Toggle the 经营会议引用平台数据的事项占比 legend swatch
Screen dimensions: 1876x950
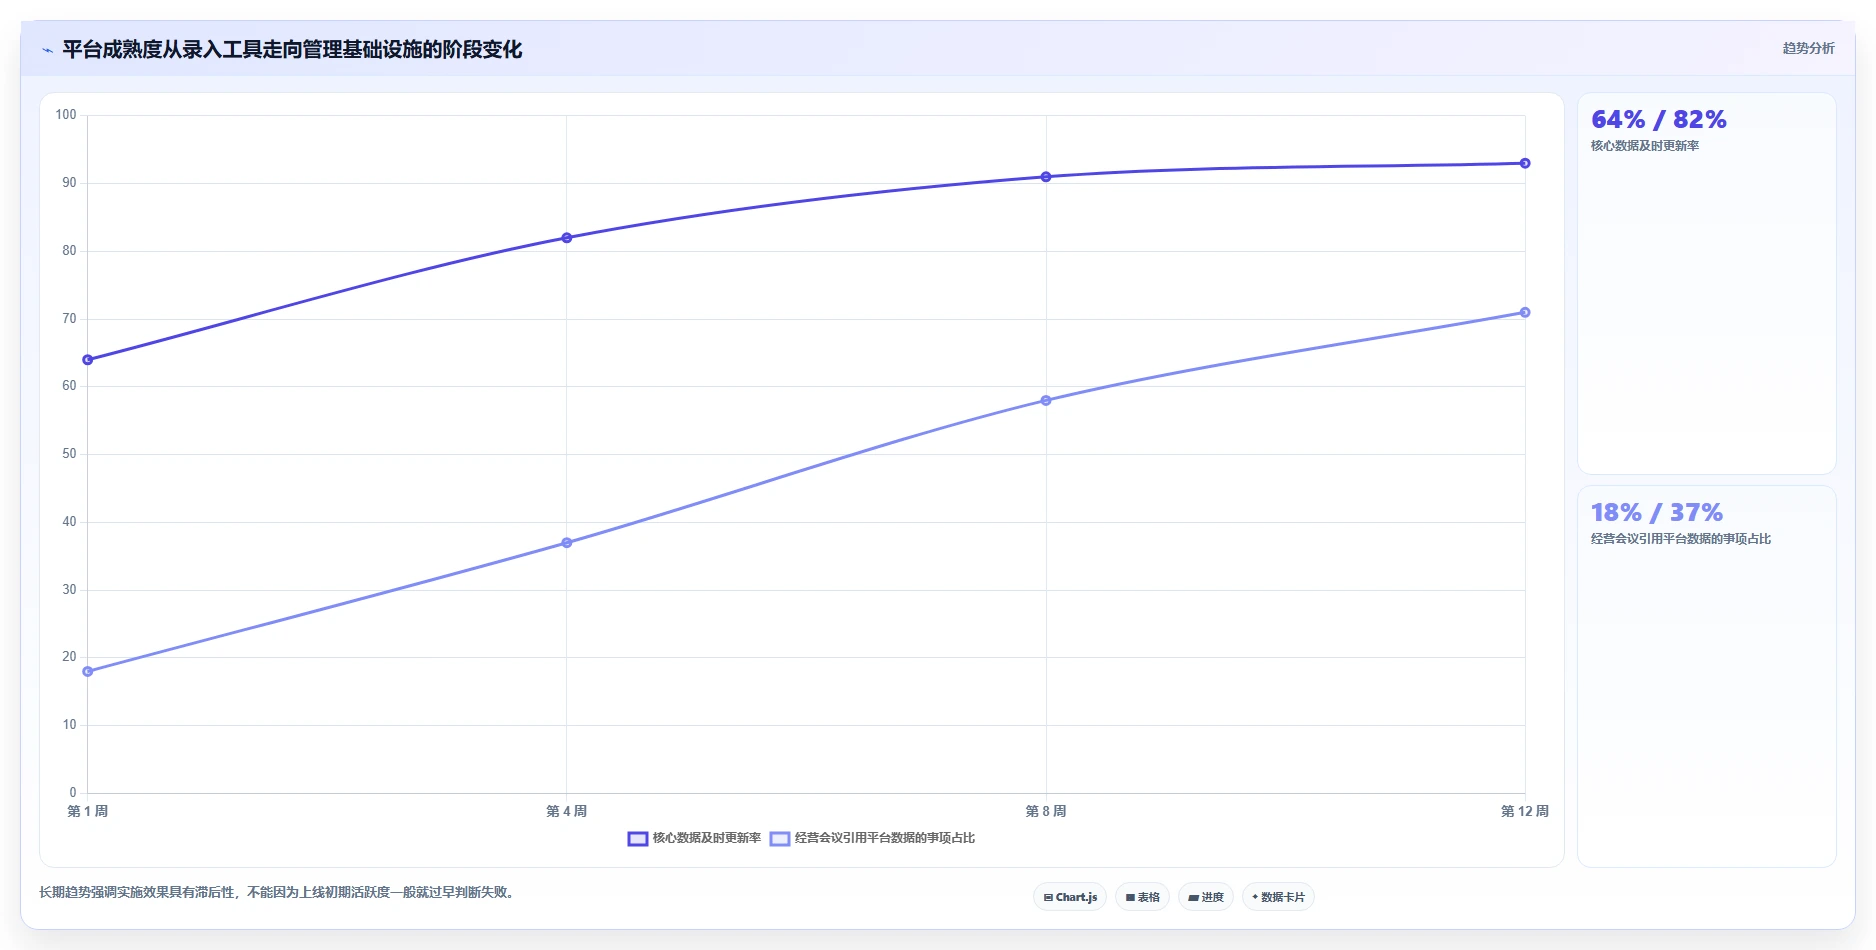click(x=780, y=838)
